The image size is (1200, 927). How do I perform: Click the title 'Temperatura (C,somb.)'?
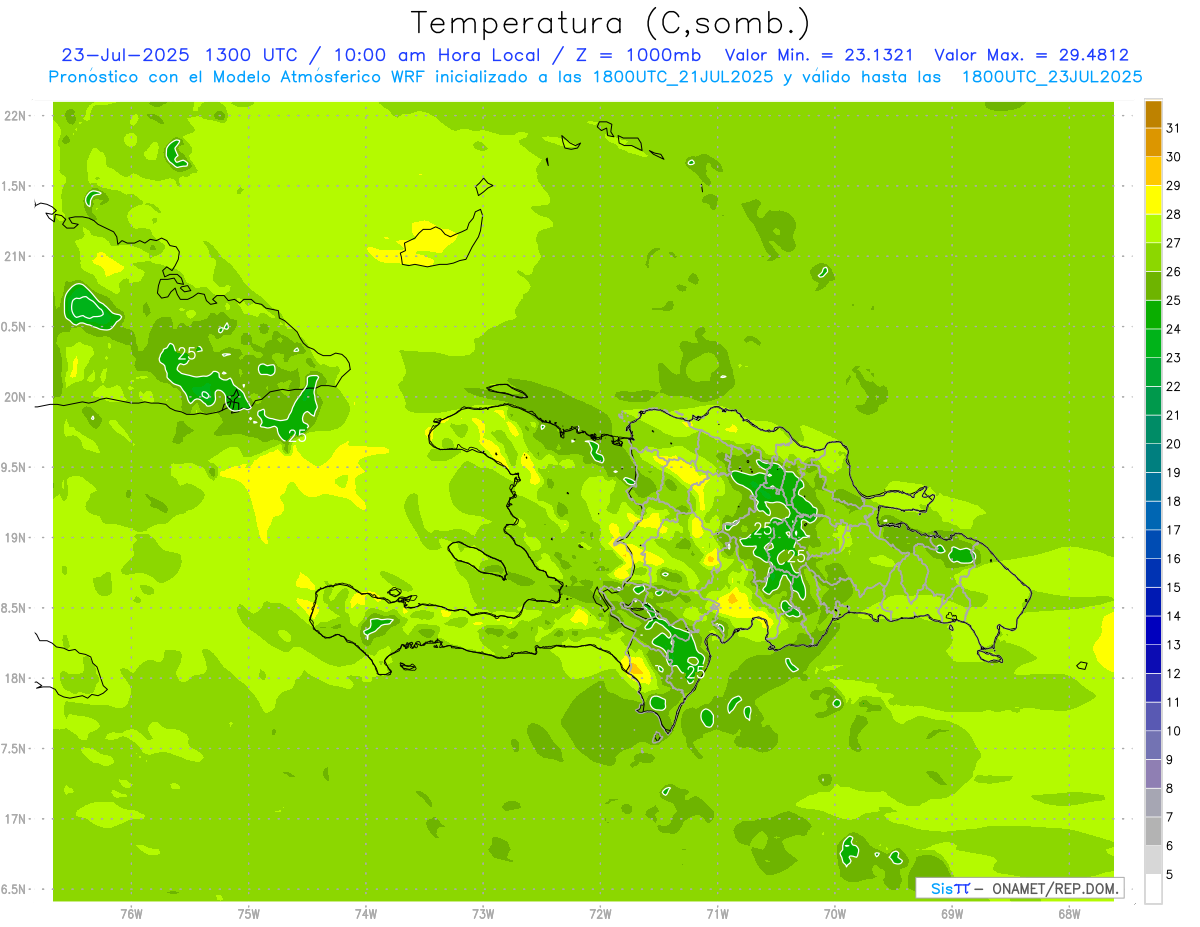pyautogui.click(x=610, y=23)
